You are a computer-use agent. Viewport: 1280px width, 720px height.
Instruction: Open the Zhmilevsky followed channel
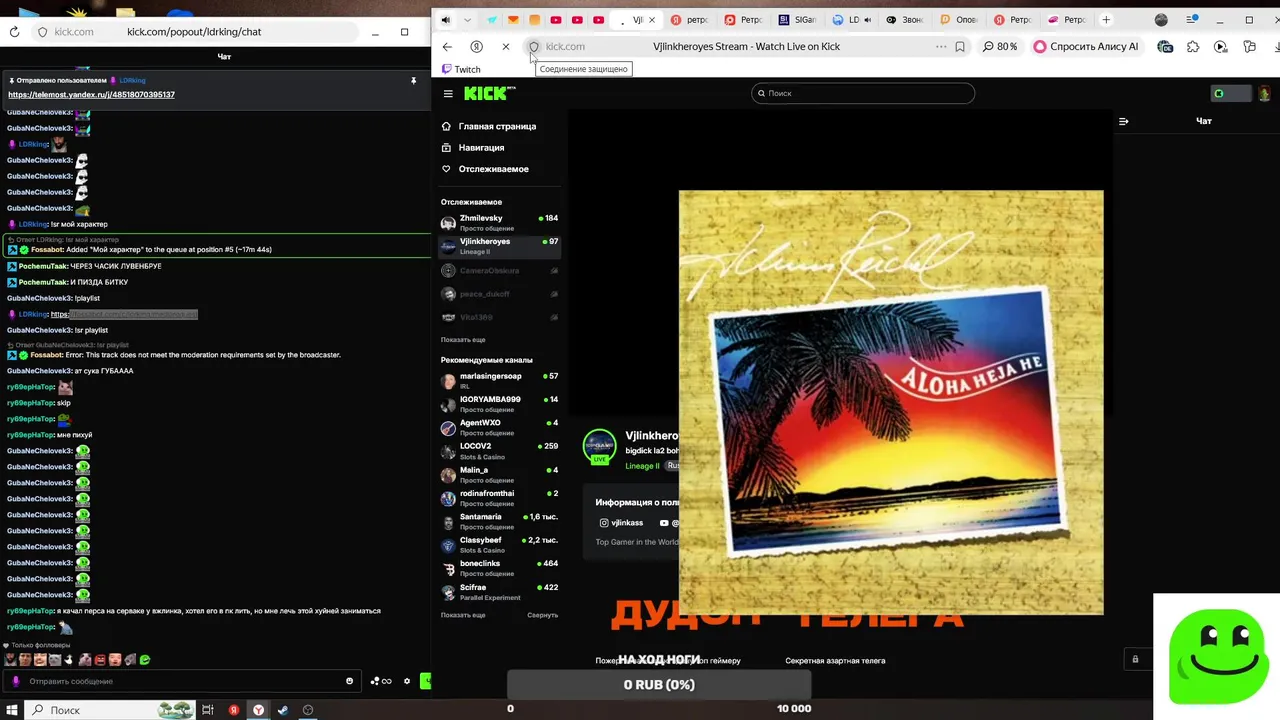(x=499, y=222)
